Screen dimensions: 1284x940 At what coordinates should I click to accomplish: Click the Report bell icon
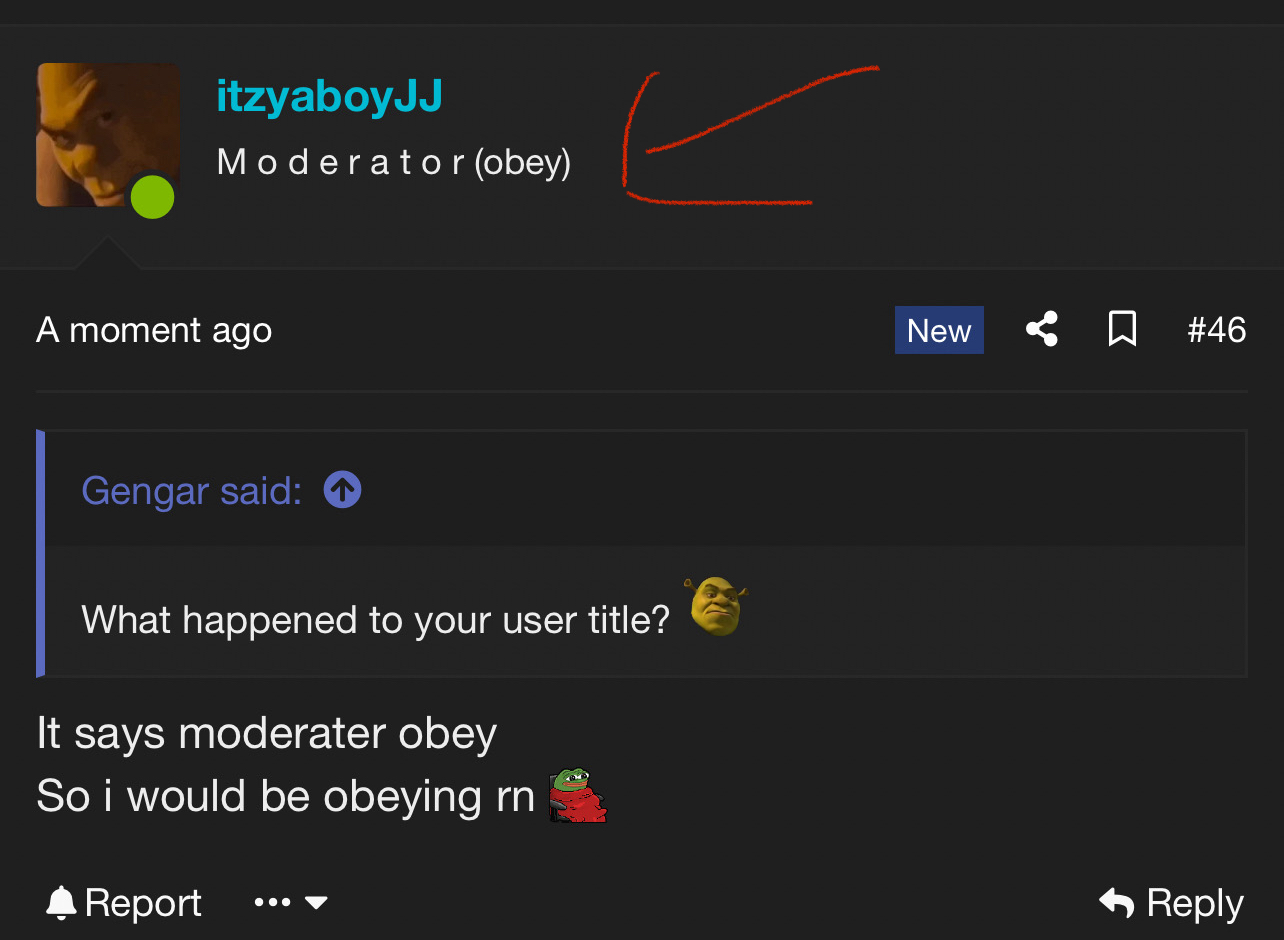[61, 903]
